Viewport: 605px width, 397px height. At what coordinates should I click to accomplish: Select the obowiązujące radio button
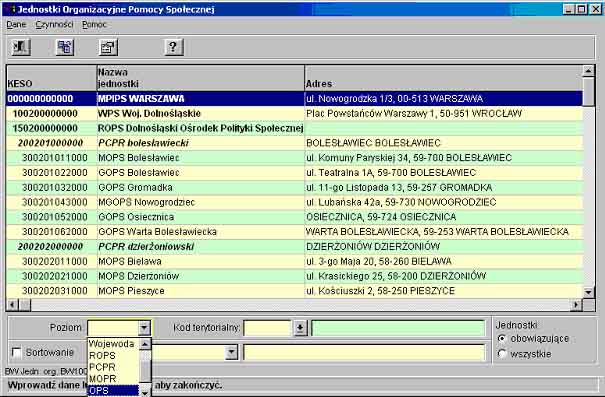(x=502, y=339)
